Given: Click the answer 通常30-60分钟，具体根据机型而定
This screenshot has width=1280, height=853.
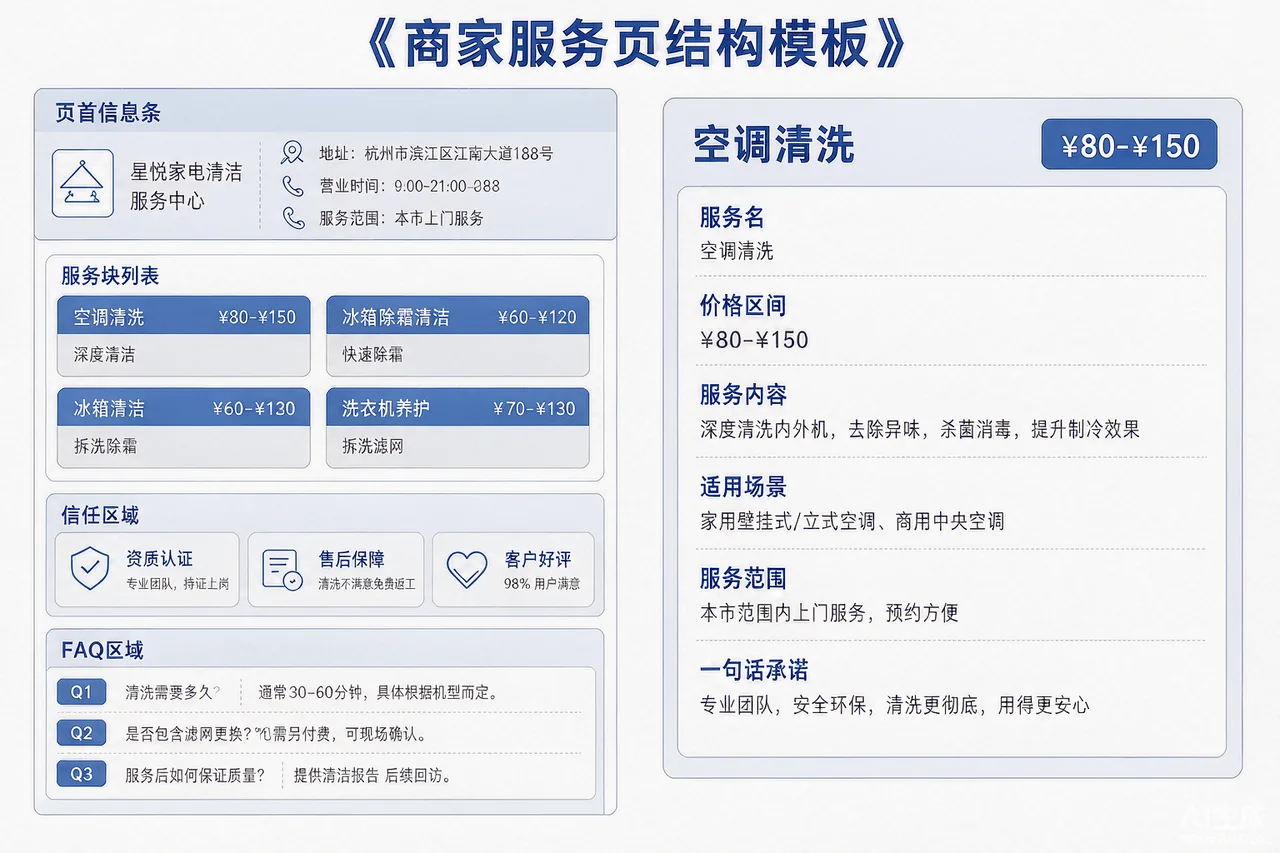Looking at the screenshot, I should pyautogui.click(x=378, y=692).
